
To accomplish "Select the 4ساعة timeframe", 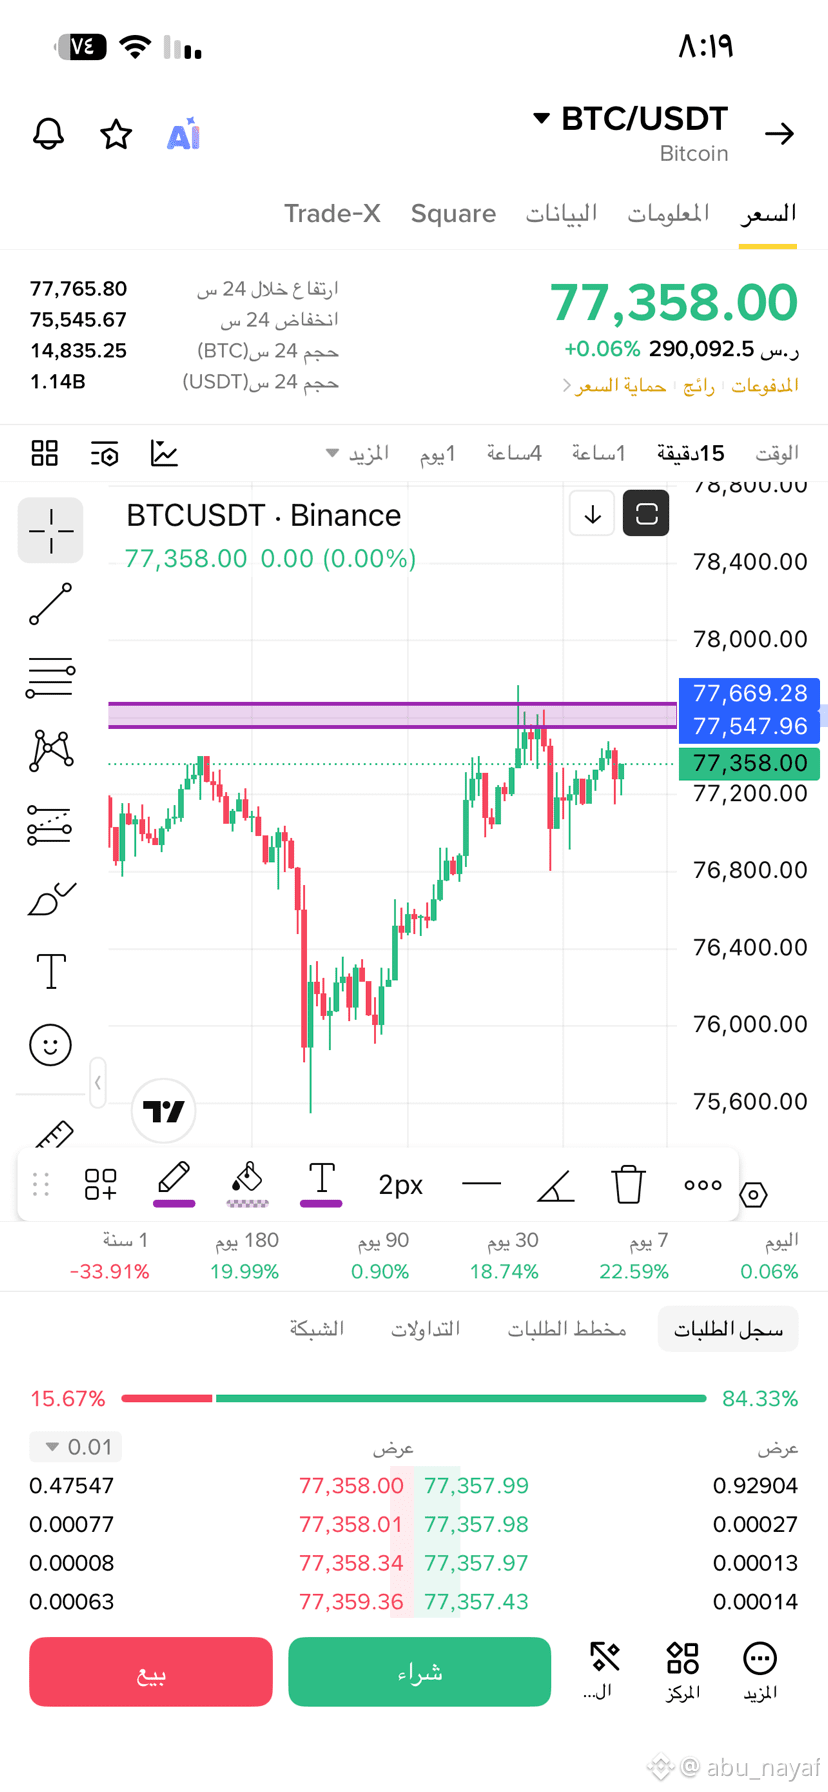I will (x=514, y=454).
